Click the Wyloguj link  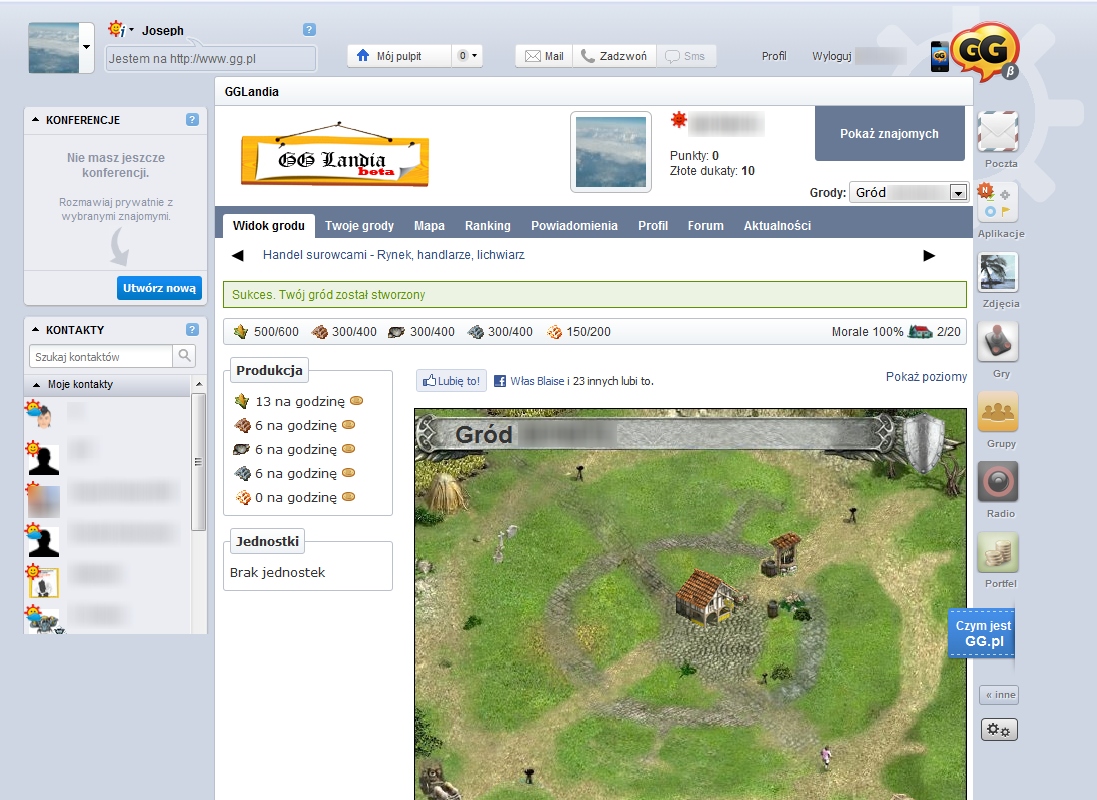tap(831, 56)
